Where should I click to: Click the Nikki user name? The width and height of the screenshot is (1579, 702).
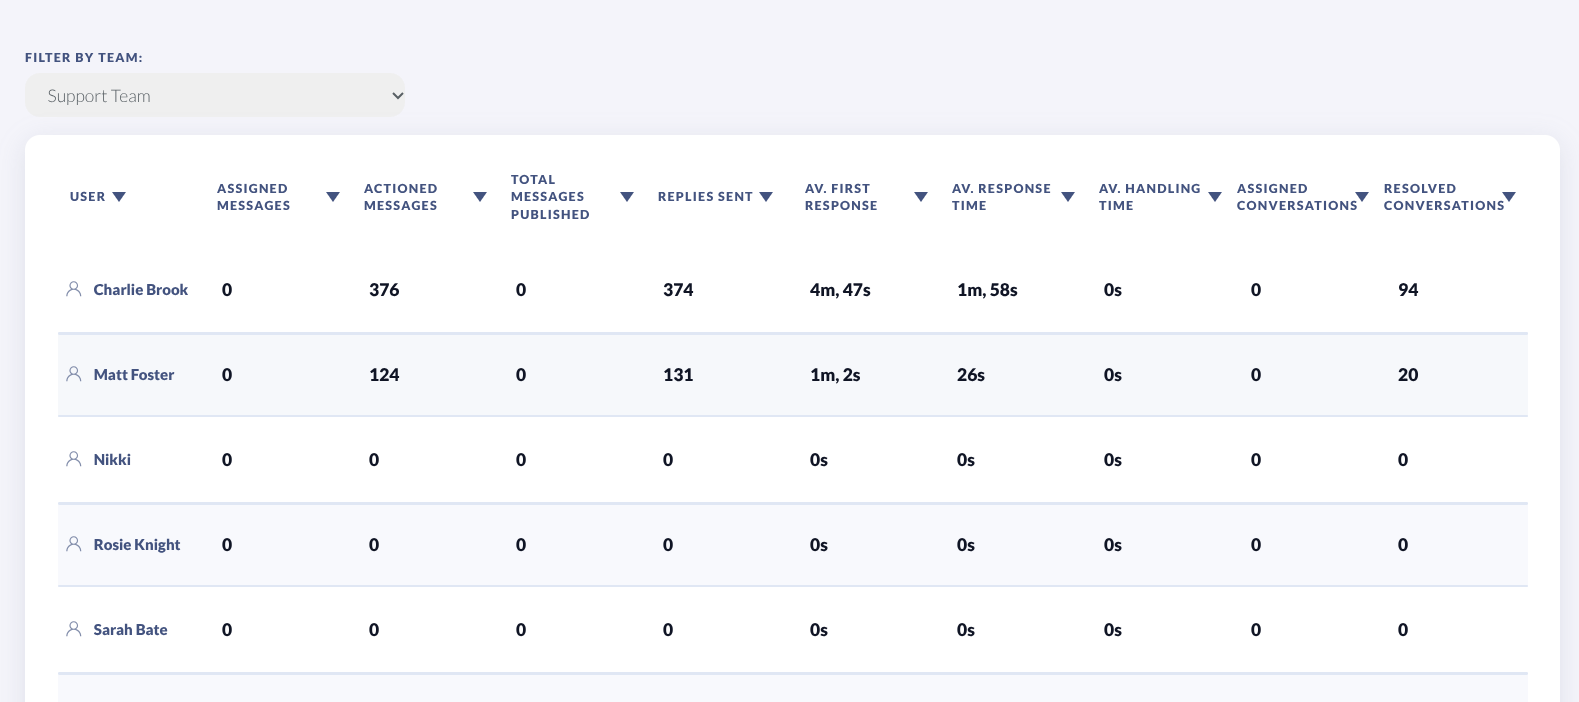[112, 460]
